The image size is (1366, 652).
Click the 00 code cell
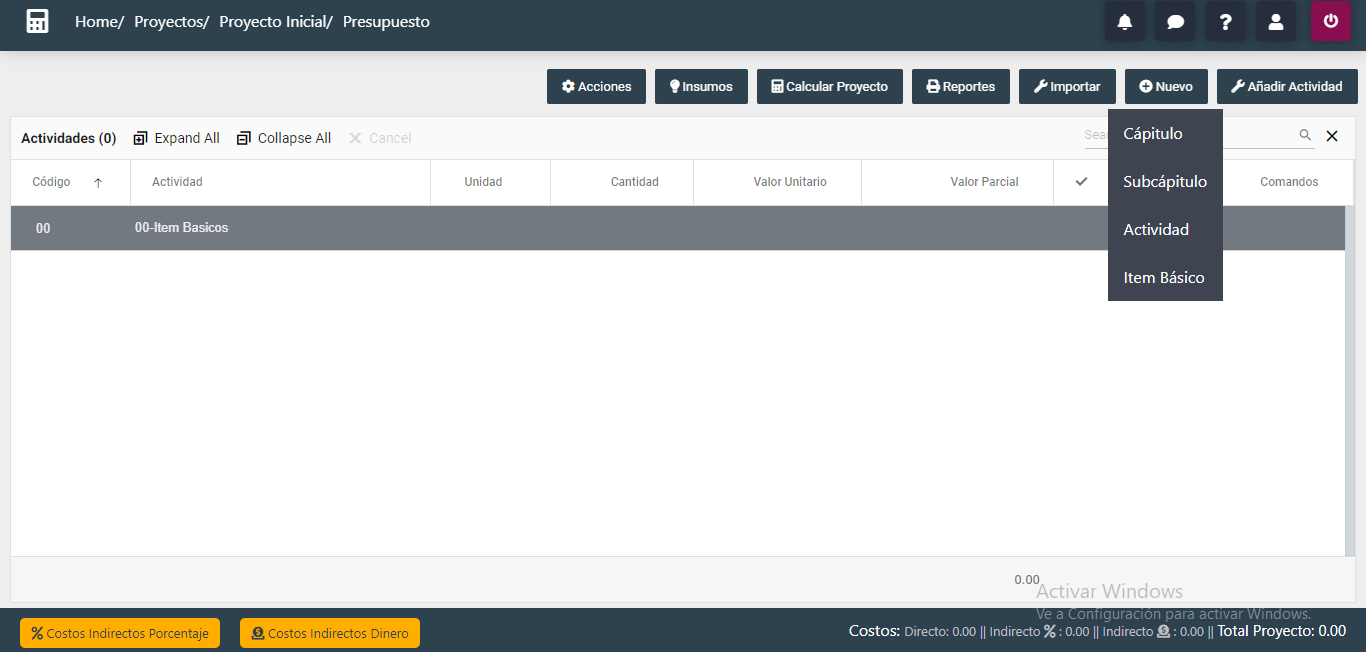pos(43,228)
